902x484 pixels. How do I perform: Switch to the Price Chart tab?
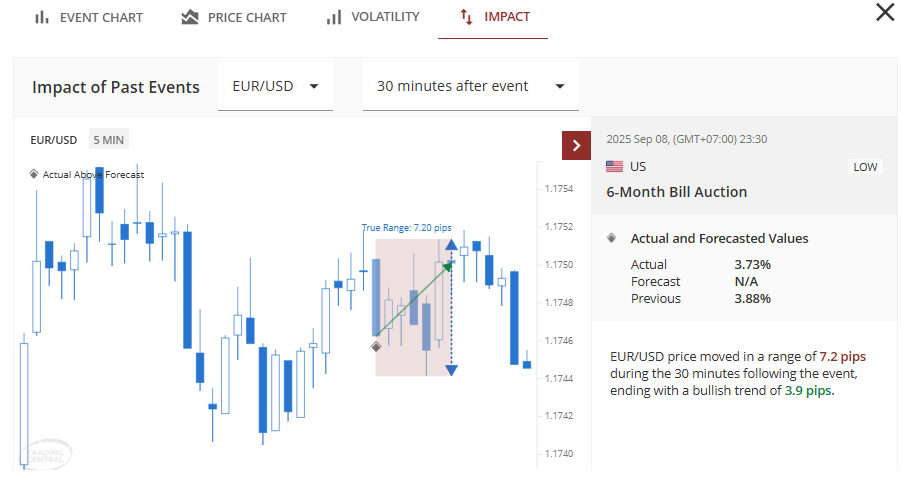(246, 17)
